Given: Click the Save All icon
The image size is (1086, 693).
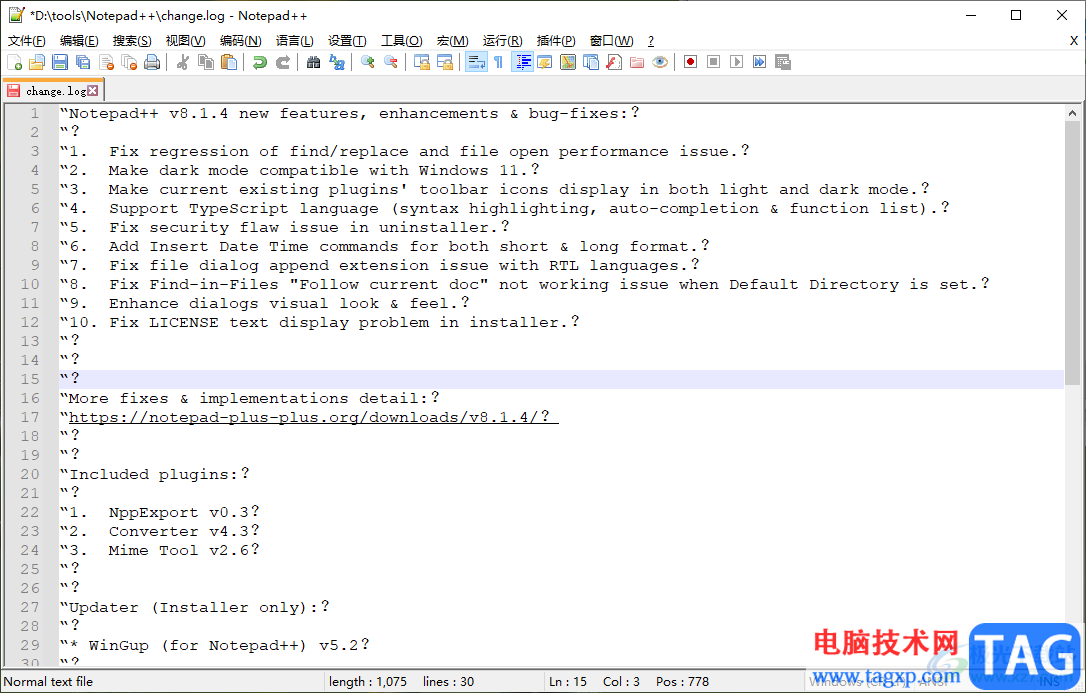Looking at the screenshot, I should [x=83, y=62].
